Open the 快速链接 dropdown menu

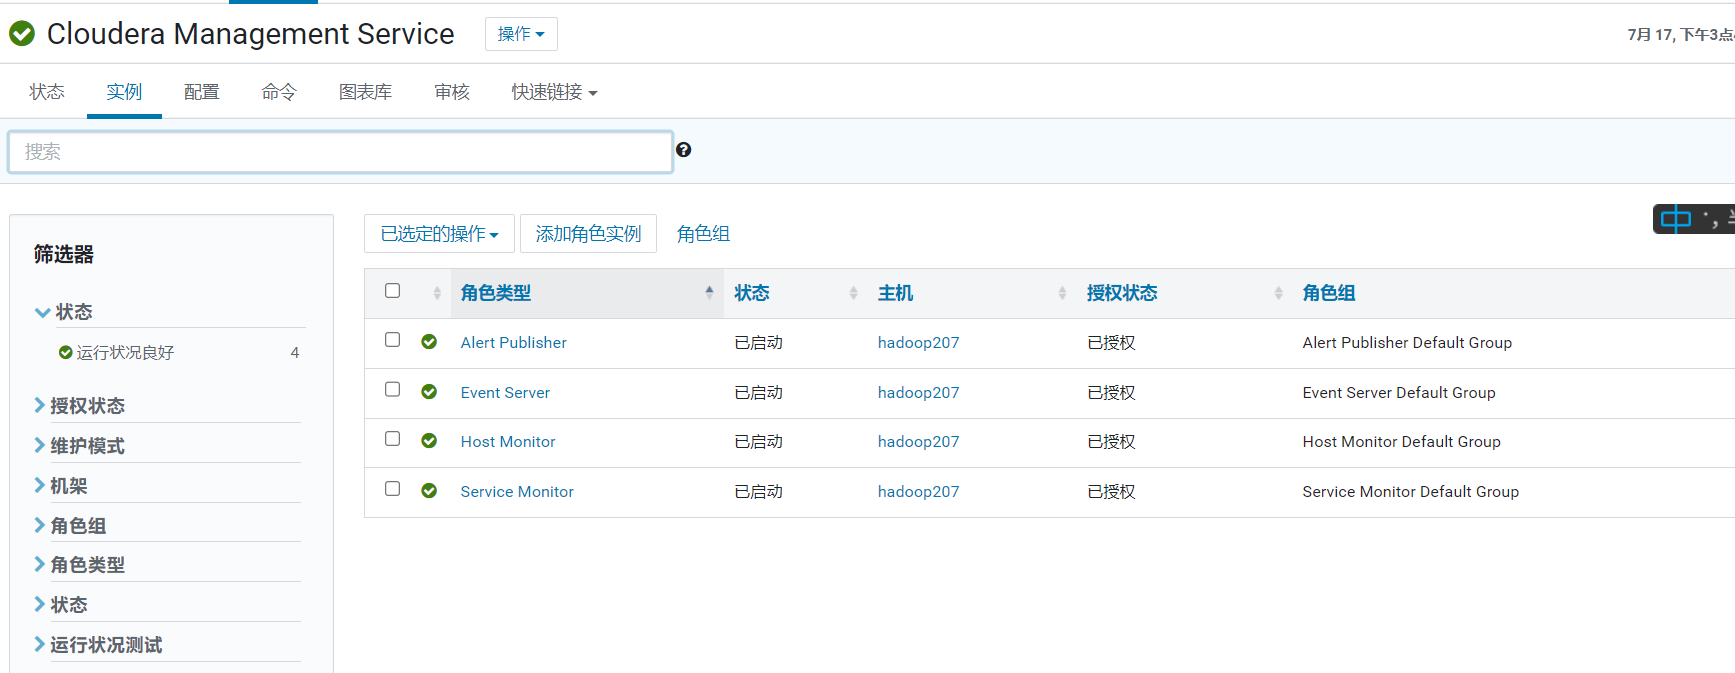click(554, 92)
